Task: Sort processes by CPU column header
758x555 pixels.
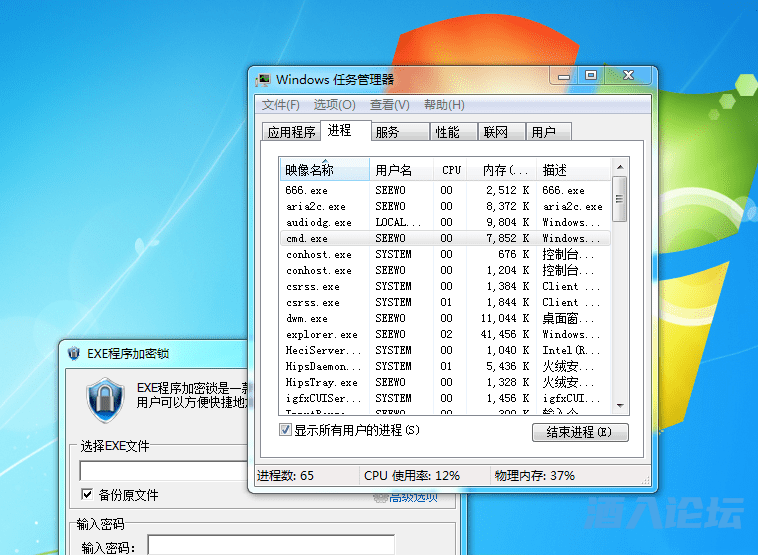Action: click(451, 170)
